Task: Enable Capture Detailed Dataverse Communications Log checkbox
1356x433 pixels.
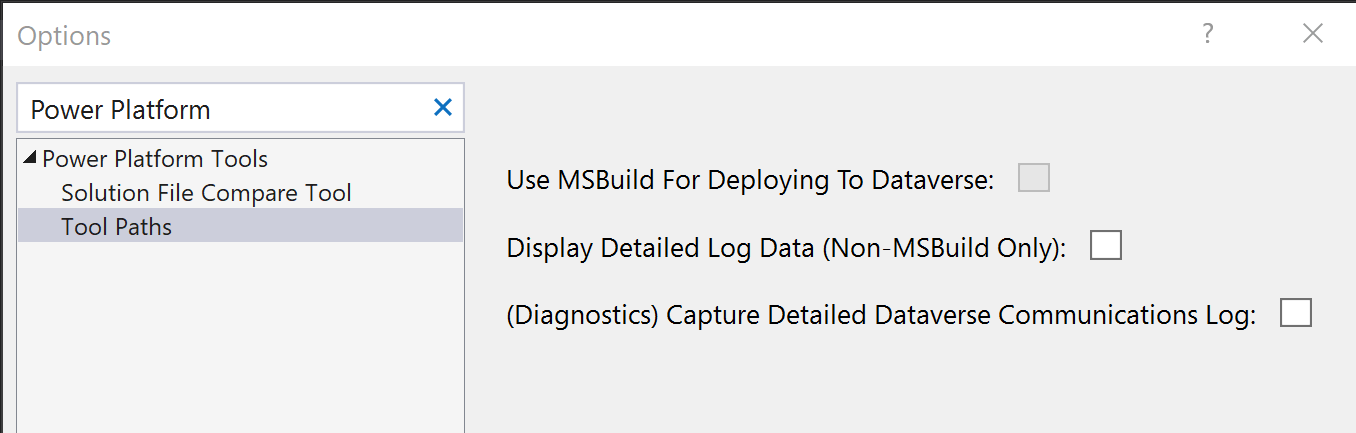Action: [x=1295, y=314]
